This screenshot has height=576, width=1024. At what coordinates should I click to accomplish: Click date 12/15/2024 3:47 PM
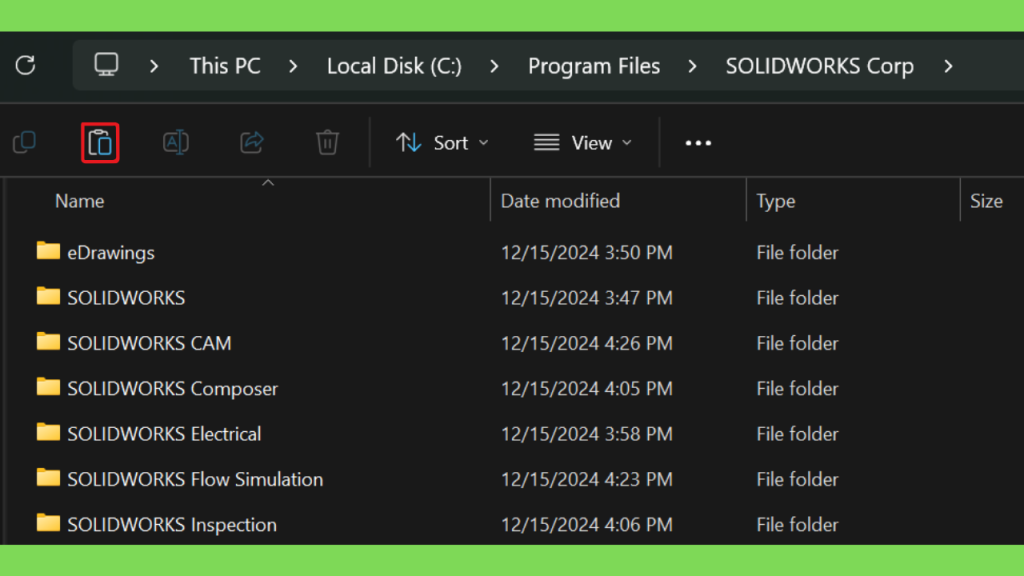coord(586,298)
